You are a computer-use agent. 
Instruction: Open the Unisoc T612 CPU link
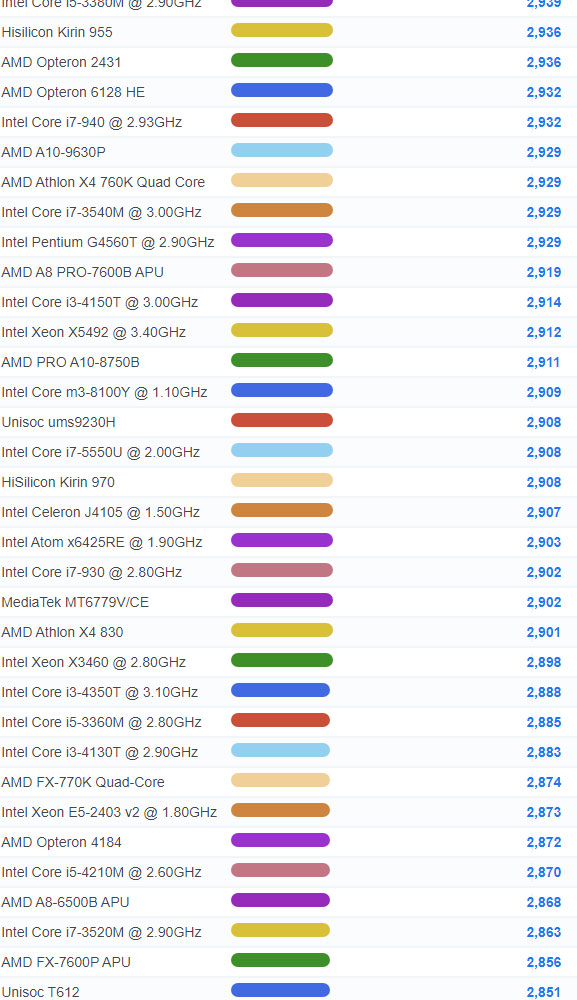click(40, 991)
